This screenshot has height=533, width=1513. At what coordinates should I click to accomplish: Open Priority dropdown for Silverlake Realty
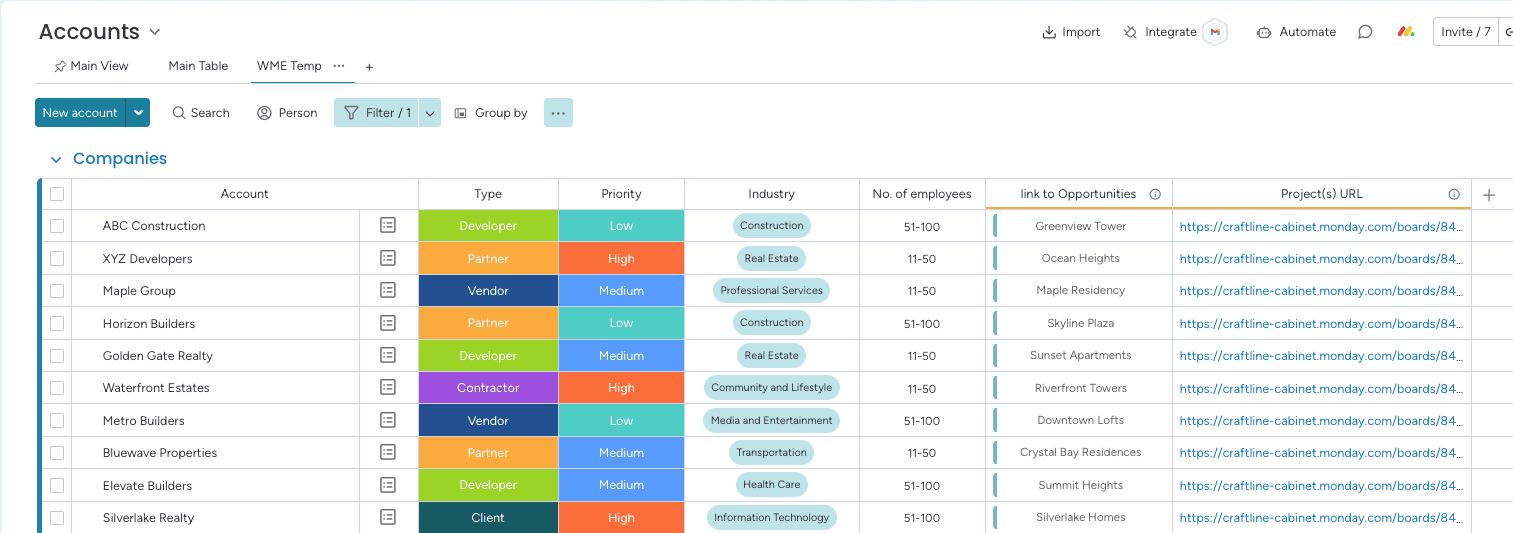pyautogui.click(x=621, y=517)
